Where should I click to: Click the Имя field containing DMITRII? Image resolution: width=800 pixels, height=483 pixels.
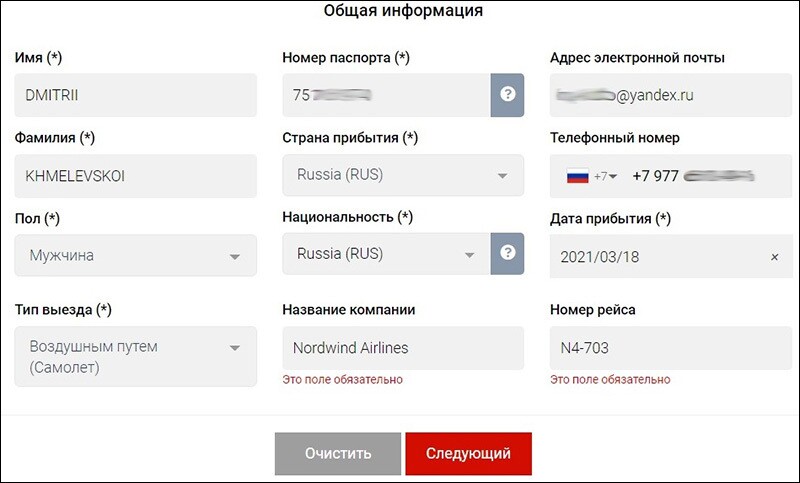(x=136, y=95)
